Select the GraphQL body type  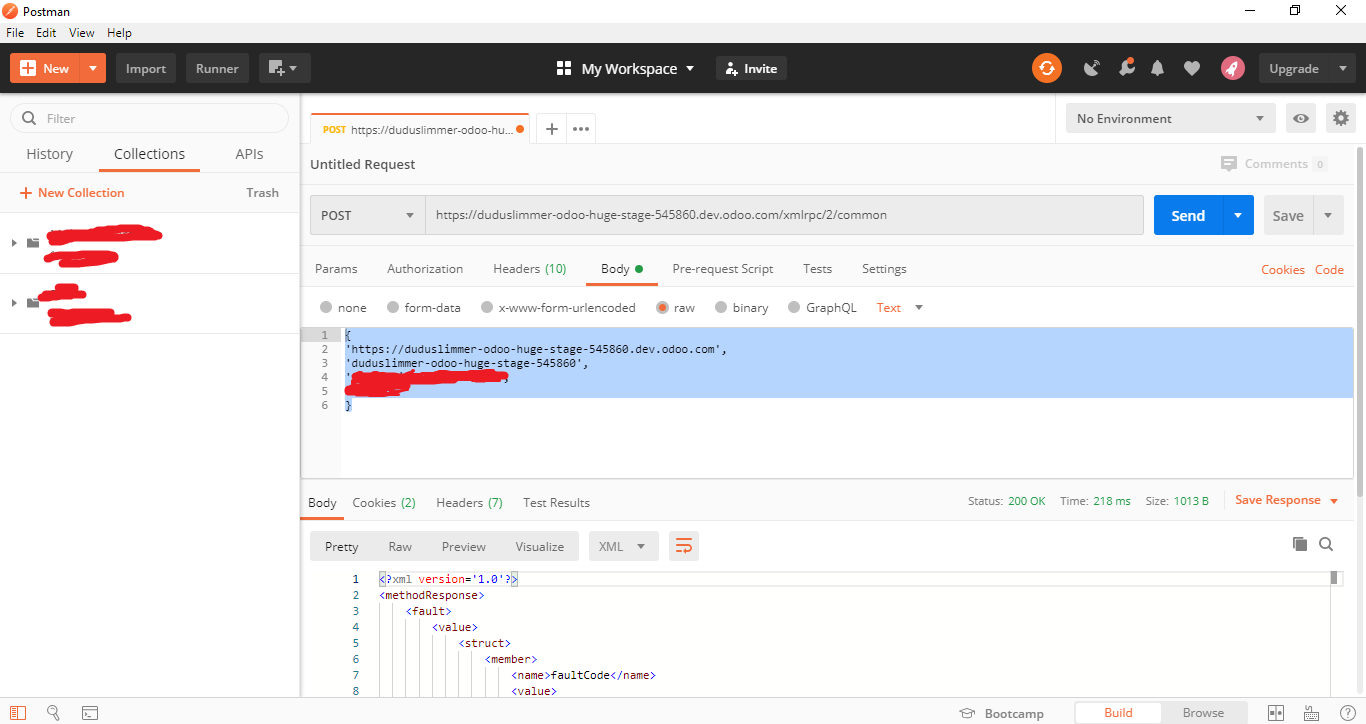[x=794, y=308]
